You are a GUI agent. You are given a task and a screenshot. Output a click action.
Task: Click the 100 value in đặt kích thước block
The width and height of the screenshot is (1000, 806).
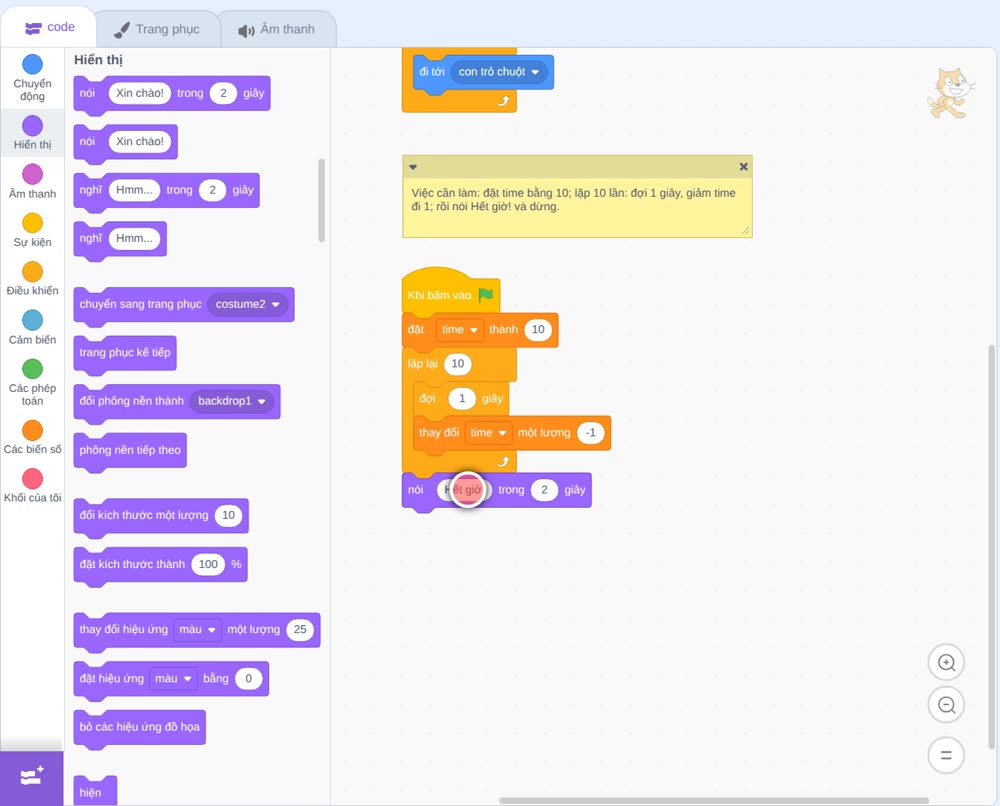click(208, 564)
